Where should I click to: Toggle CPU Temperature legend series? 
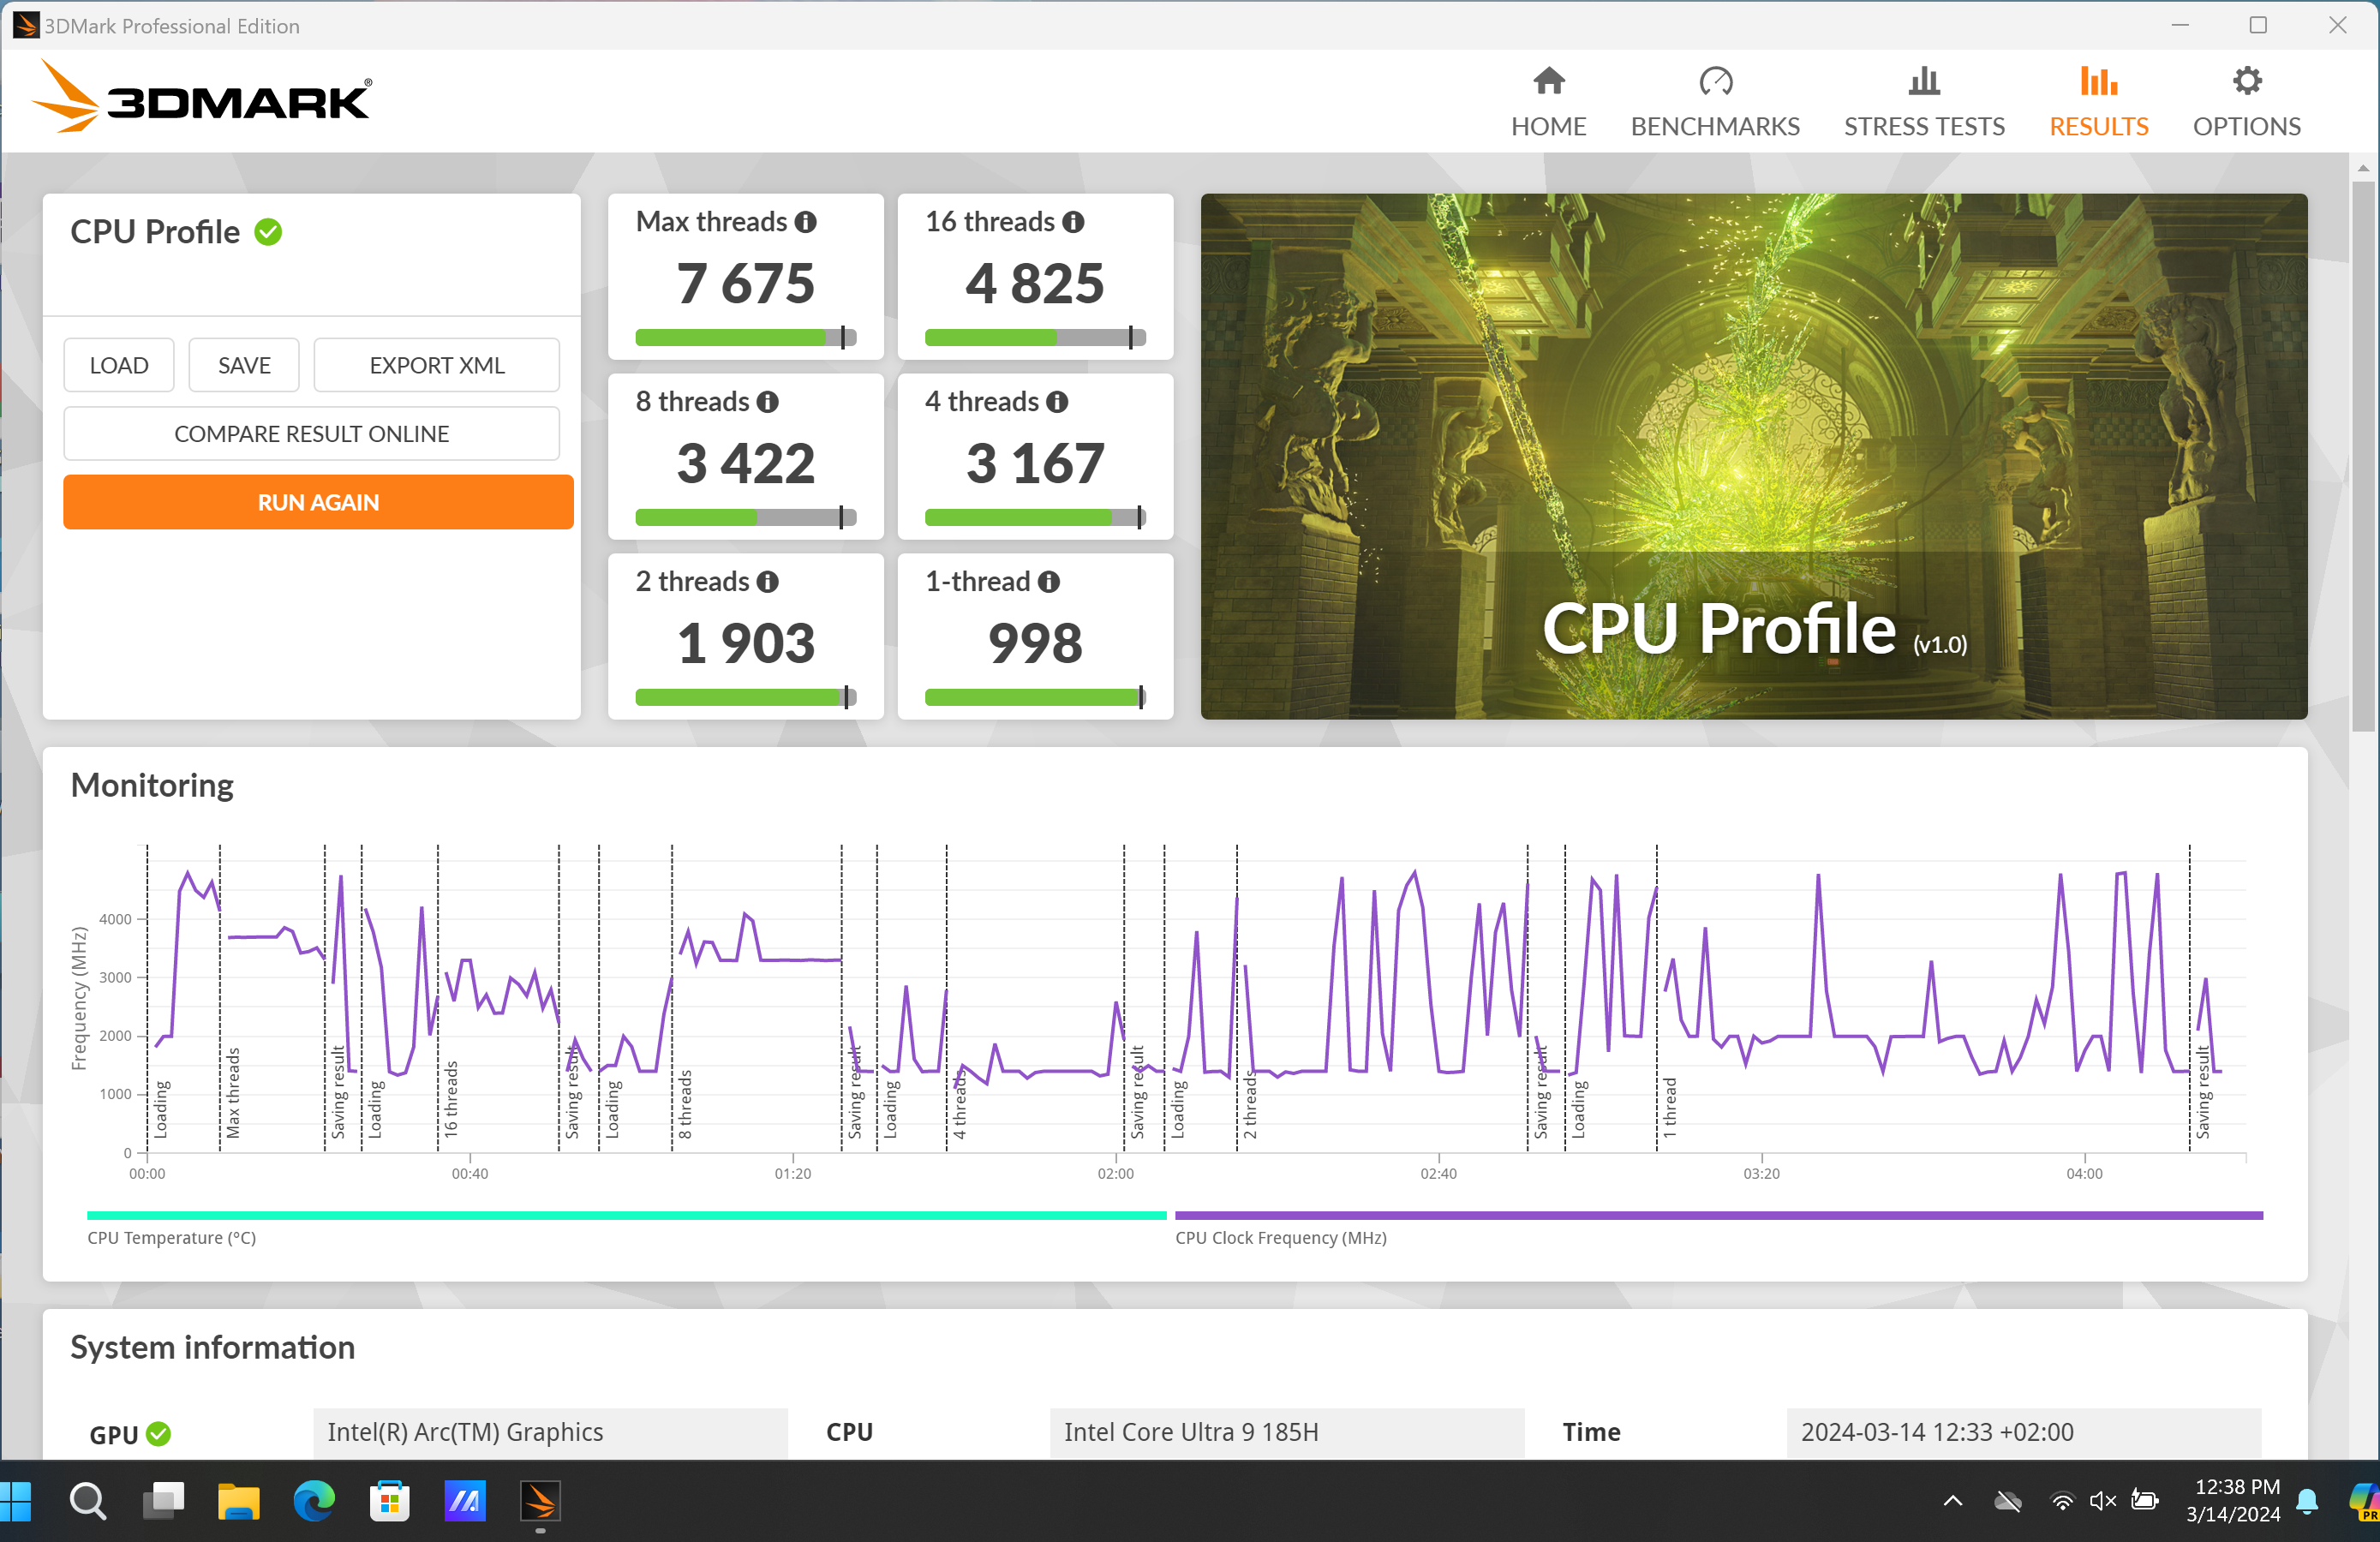pos(627,1228)
